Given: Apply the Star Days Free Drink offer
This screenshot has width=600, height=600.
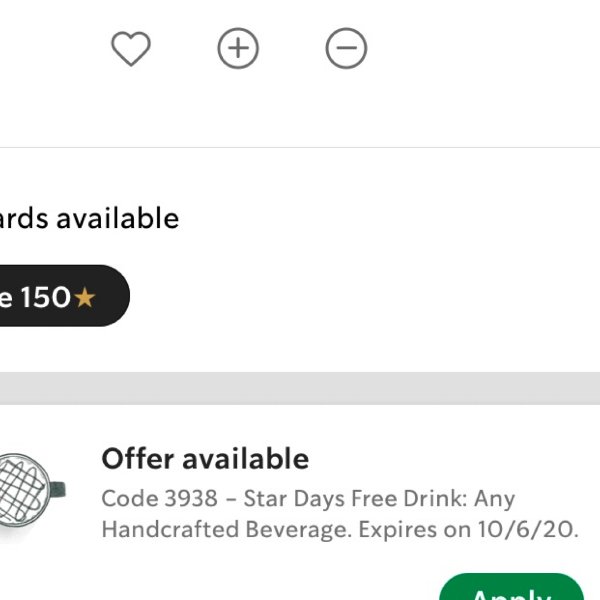Looking at the screenshot, I should pyautogui.click(x=512, y=587).
